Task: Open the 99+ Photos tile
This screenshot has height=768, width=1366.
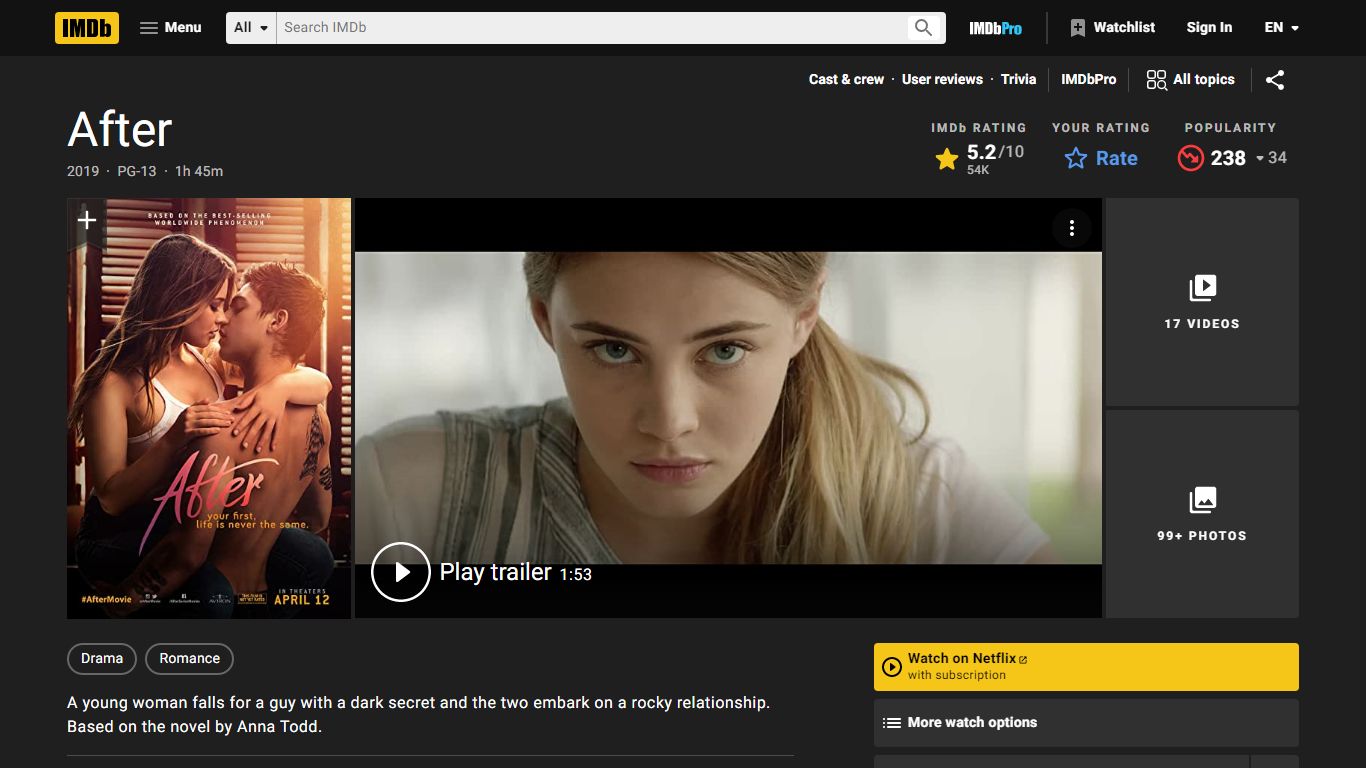Action: pyautogui.click(x=1202, y=514)
